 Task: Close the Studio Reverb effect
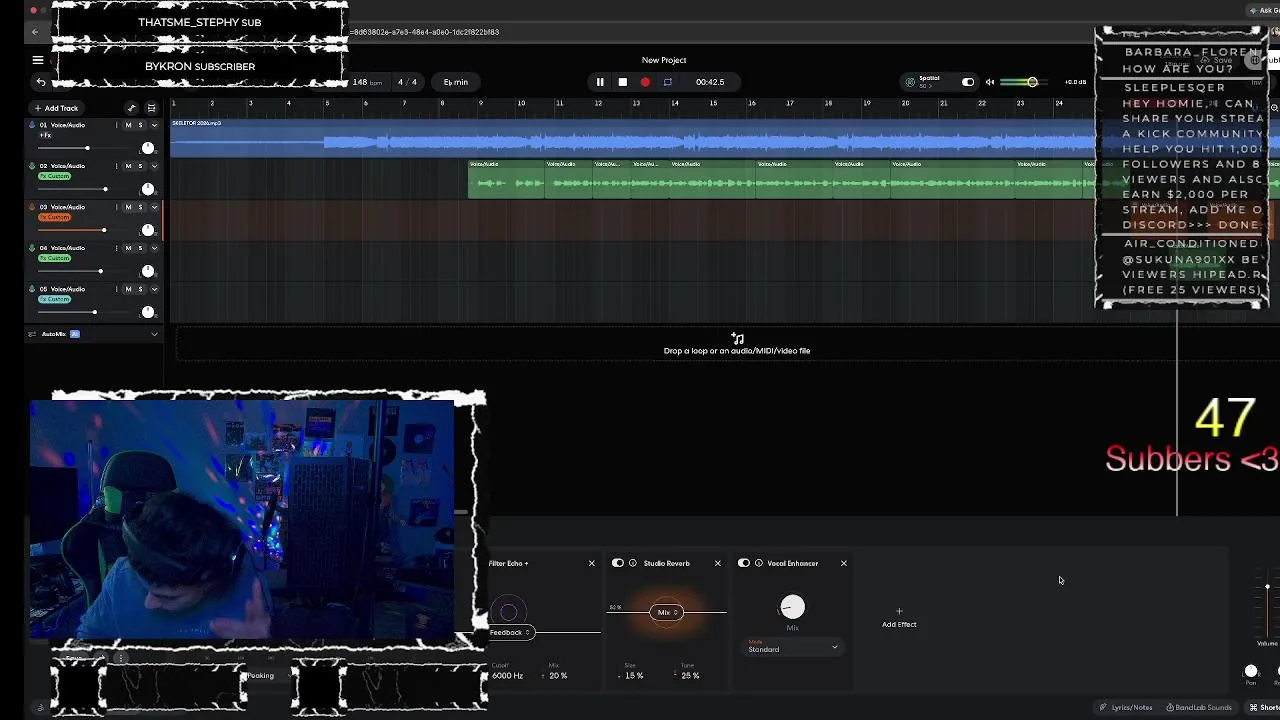[717, 563]
